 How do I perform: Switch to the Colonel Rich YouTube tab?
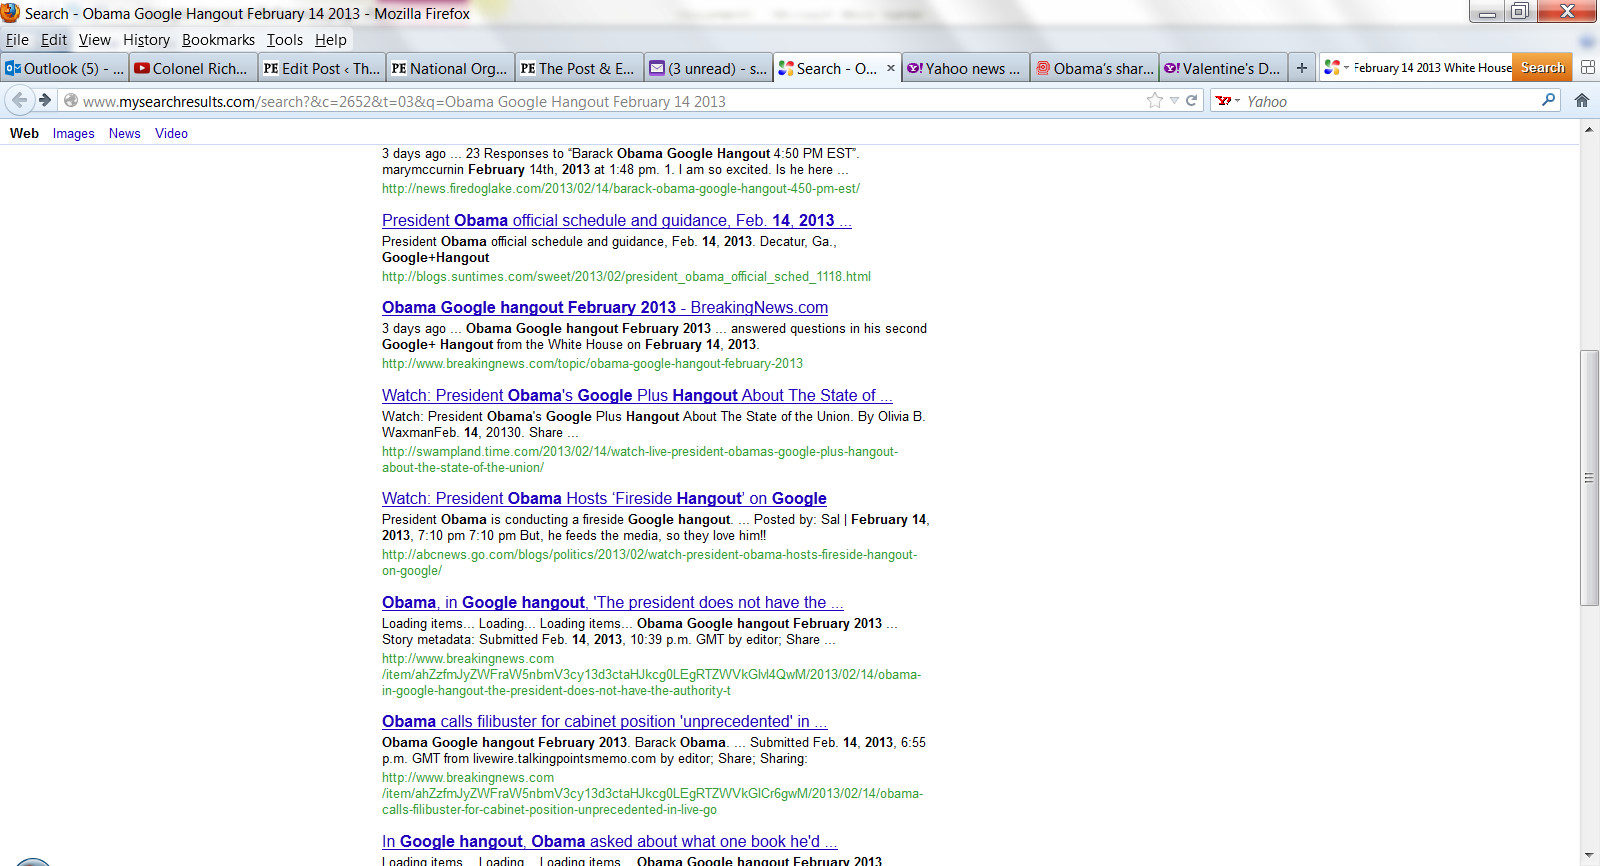191,68
